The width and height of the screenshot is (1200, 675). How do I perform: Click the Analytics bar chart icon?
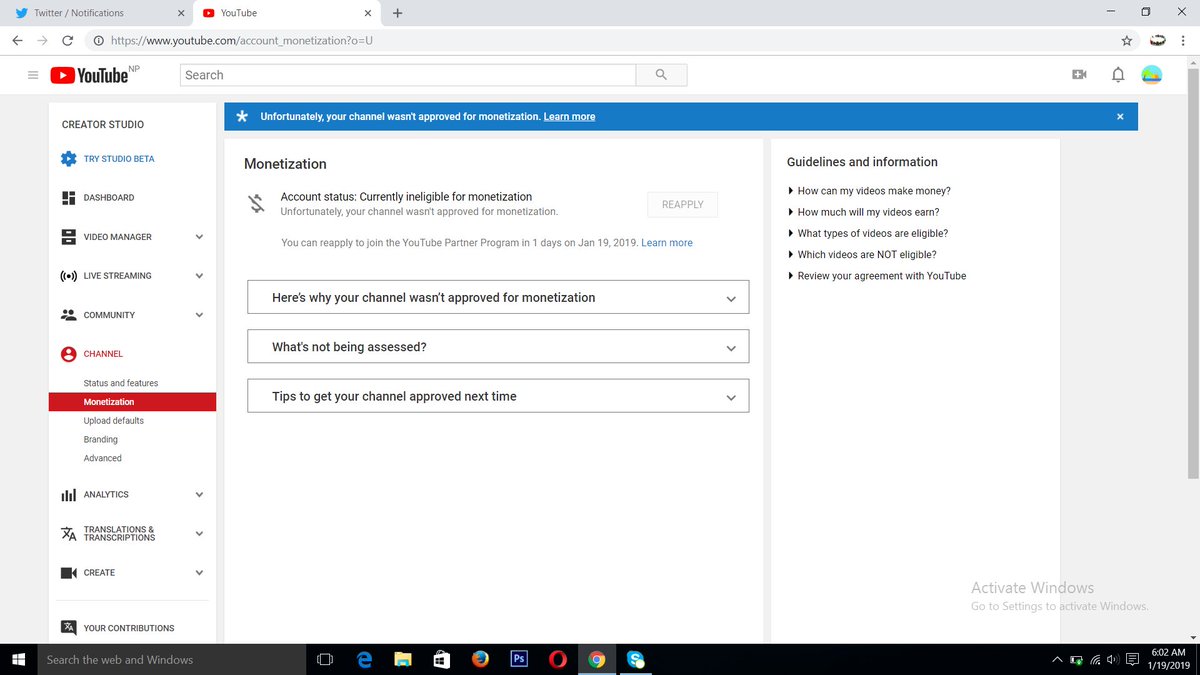(68, 495)
